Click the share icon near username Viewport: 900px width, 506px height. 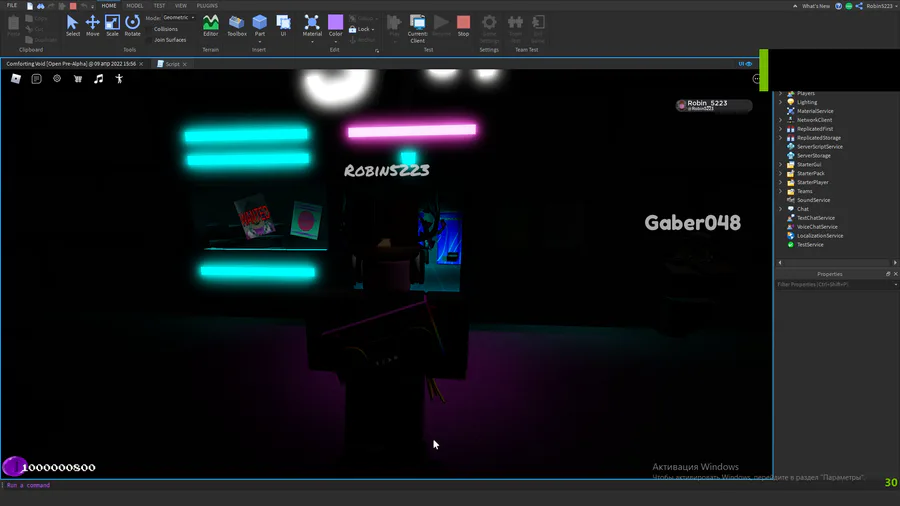pos(859,6)
